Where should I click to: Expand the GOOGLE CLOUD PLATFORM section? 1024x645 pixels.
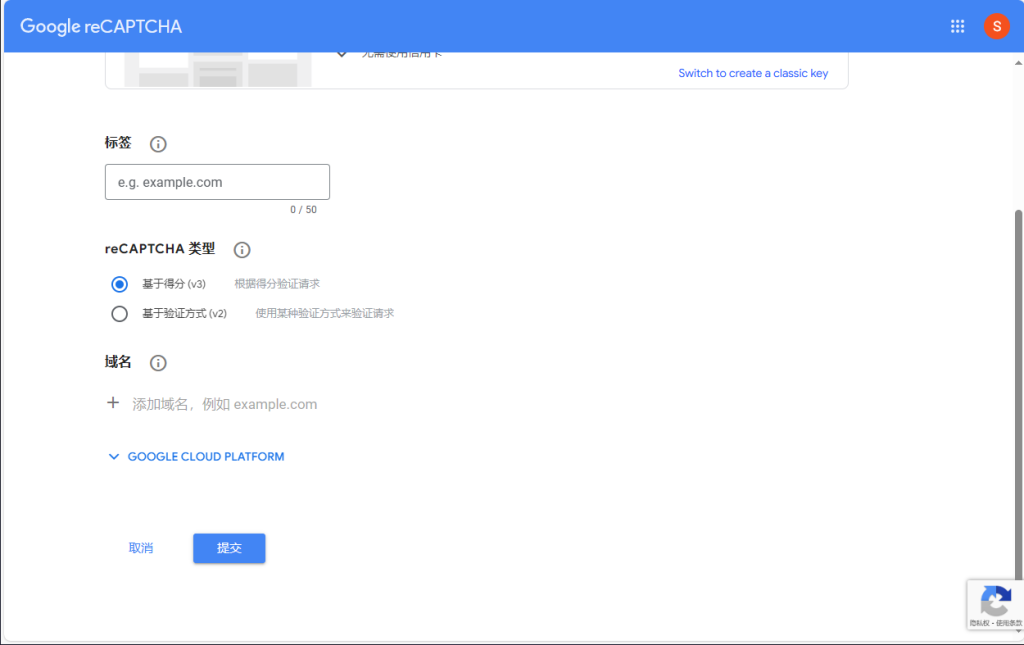pos(196,456)
